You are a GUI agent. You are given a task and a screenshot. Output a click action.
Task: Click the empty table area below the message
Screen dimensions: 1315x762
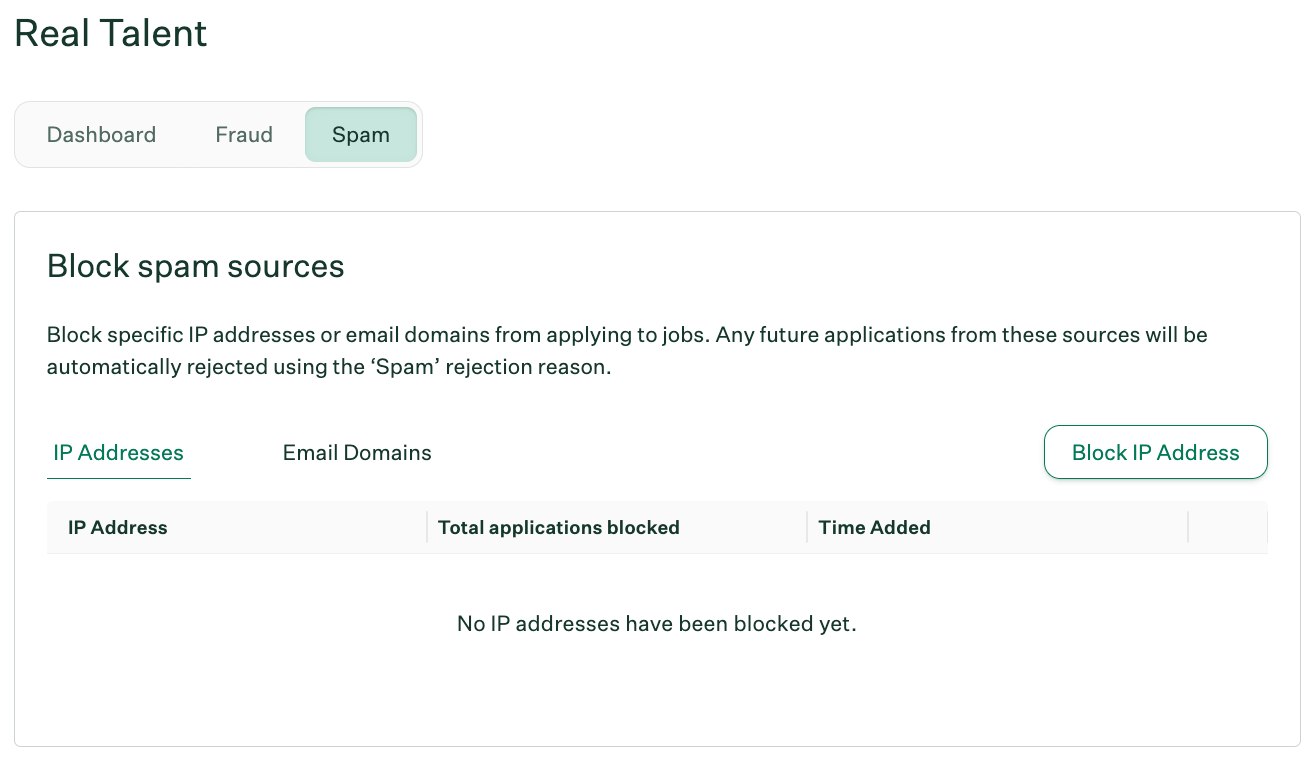pos(657,690)
